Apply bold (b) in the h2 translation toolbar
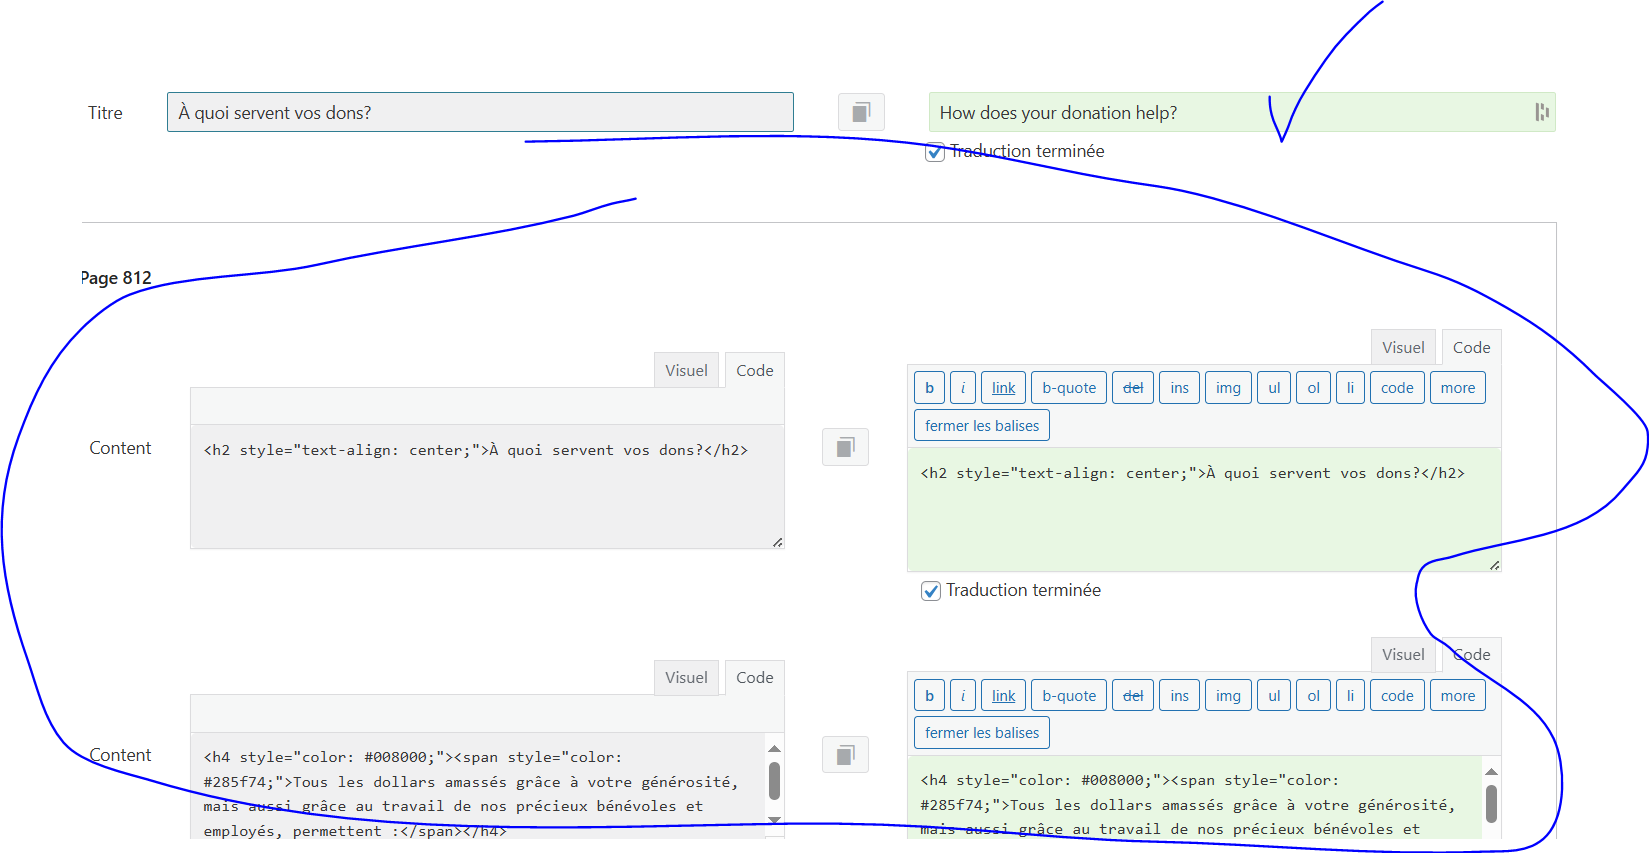 click(x=929, y=388)
